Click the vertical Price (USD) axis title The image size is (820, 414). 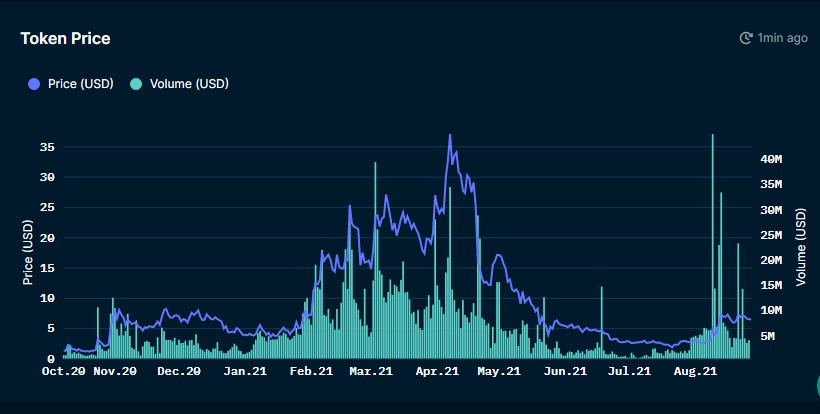[28, 252]
